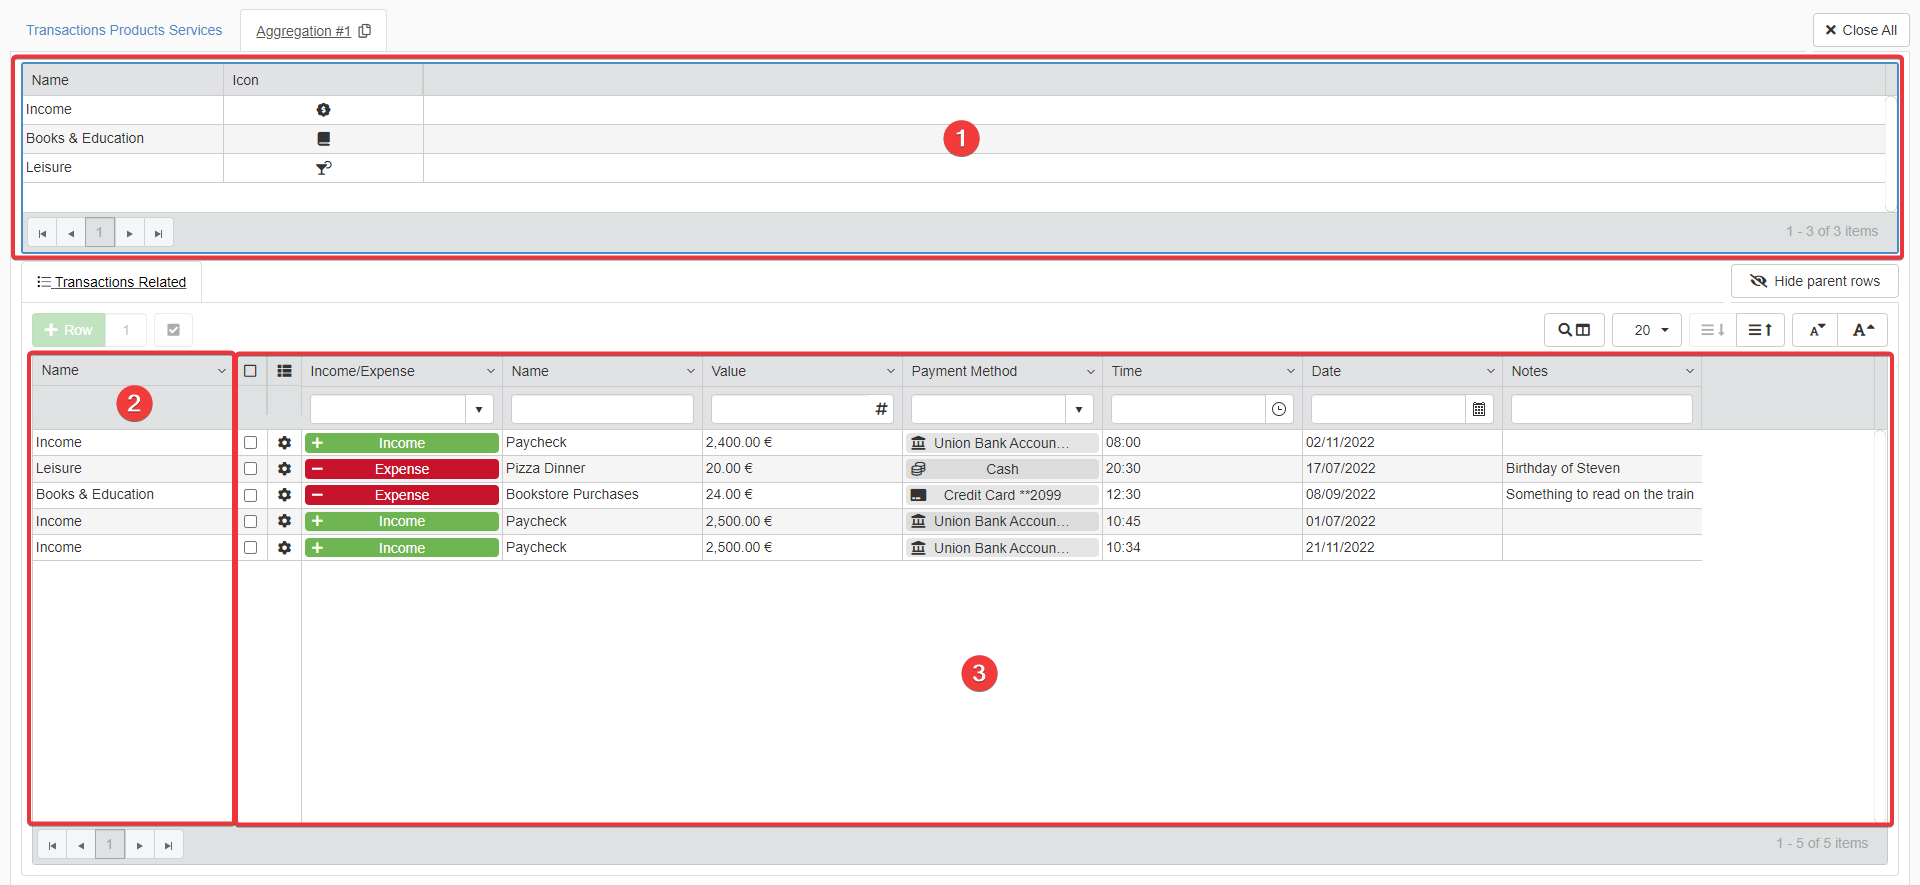Open the calendar picker in the Date filter
This screenshot has width=1920, height=885.
[1479, 409]
